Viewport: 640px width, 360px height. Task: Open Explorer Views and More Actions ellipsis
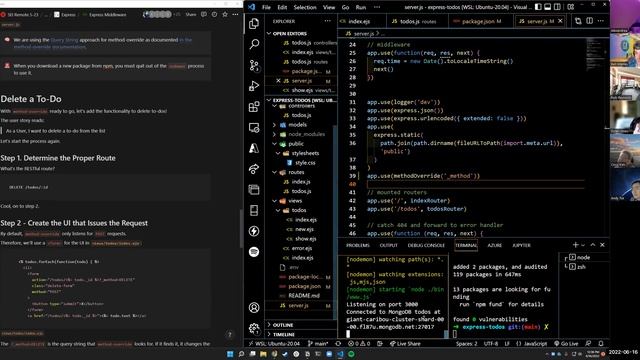(328, 21)
